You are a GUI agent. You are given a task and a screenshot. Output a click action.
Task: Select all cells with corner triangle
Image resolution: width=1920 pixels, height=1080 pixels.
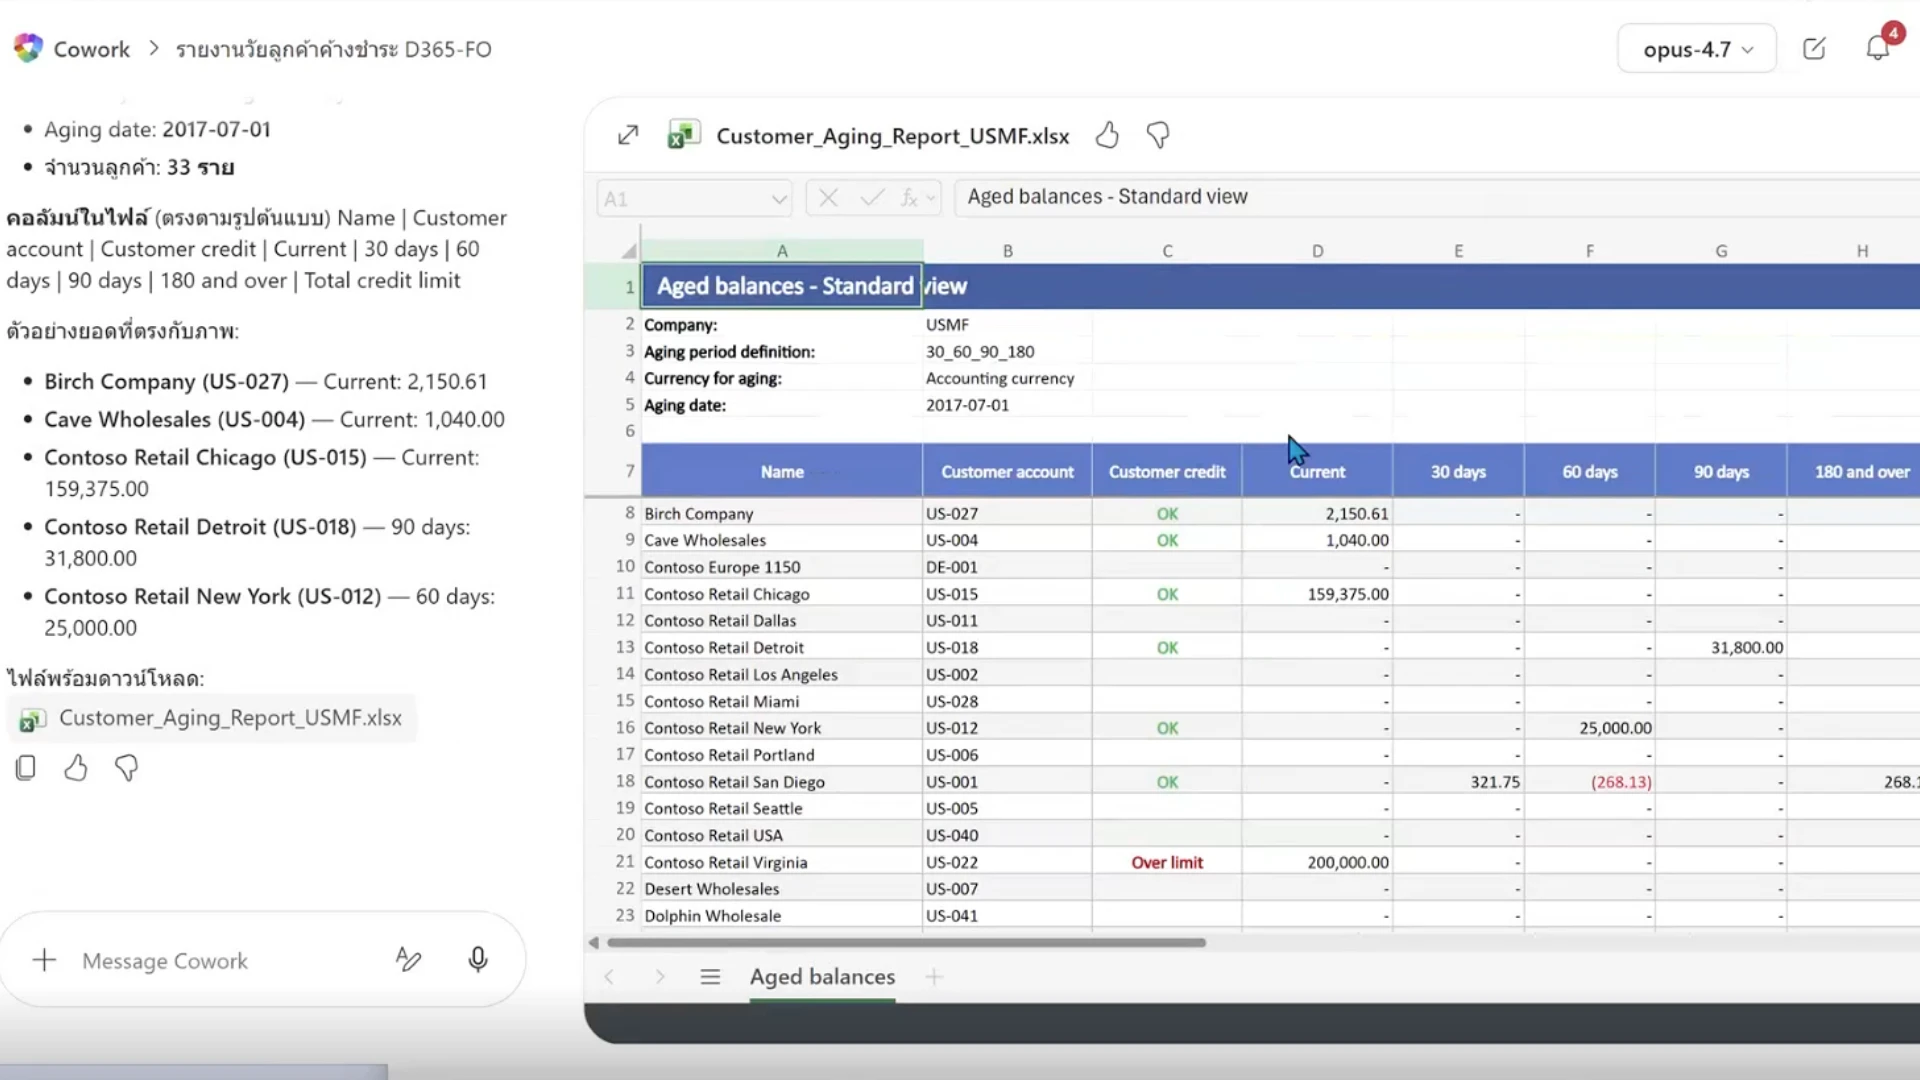point(629,251)
